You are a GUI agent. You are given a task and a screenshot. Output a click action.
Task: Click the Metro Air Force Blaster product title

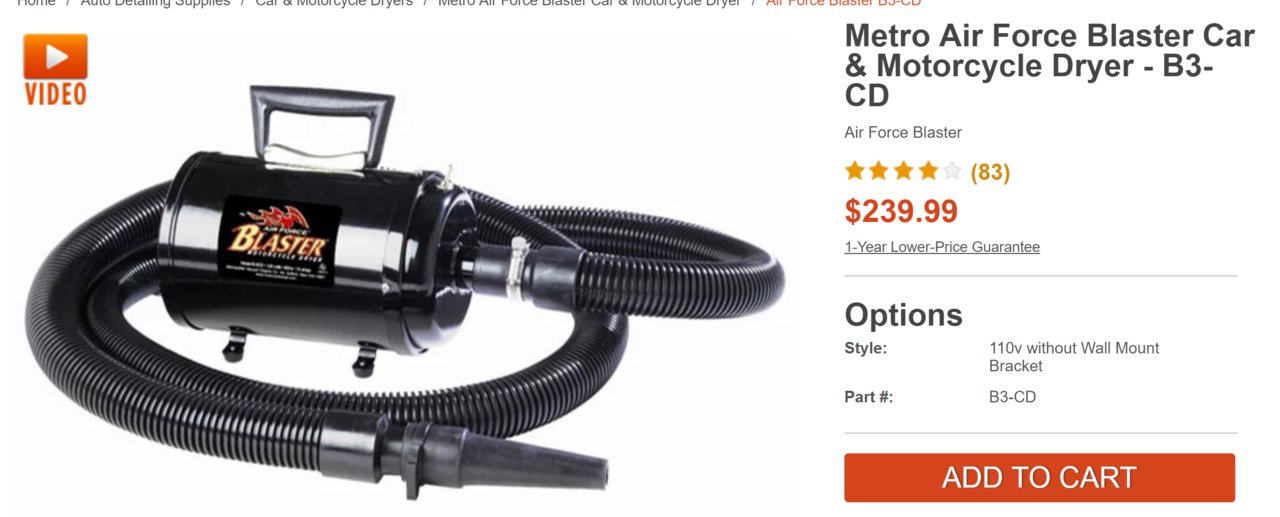pyautogui.click(x=1049, y=65)
